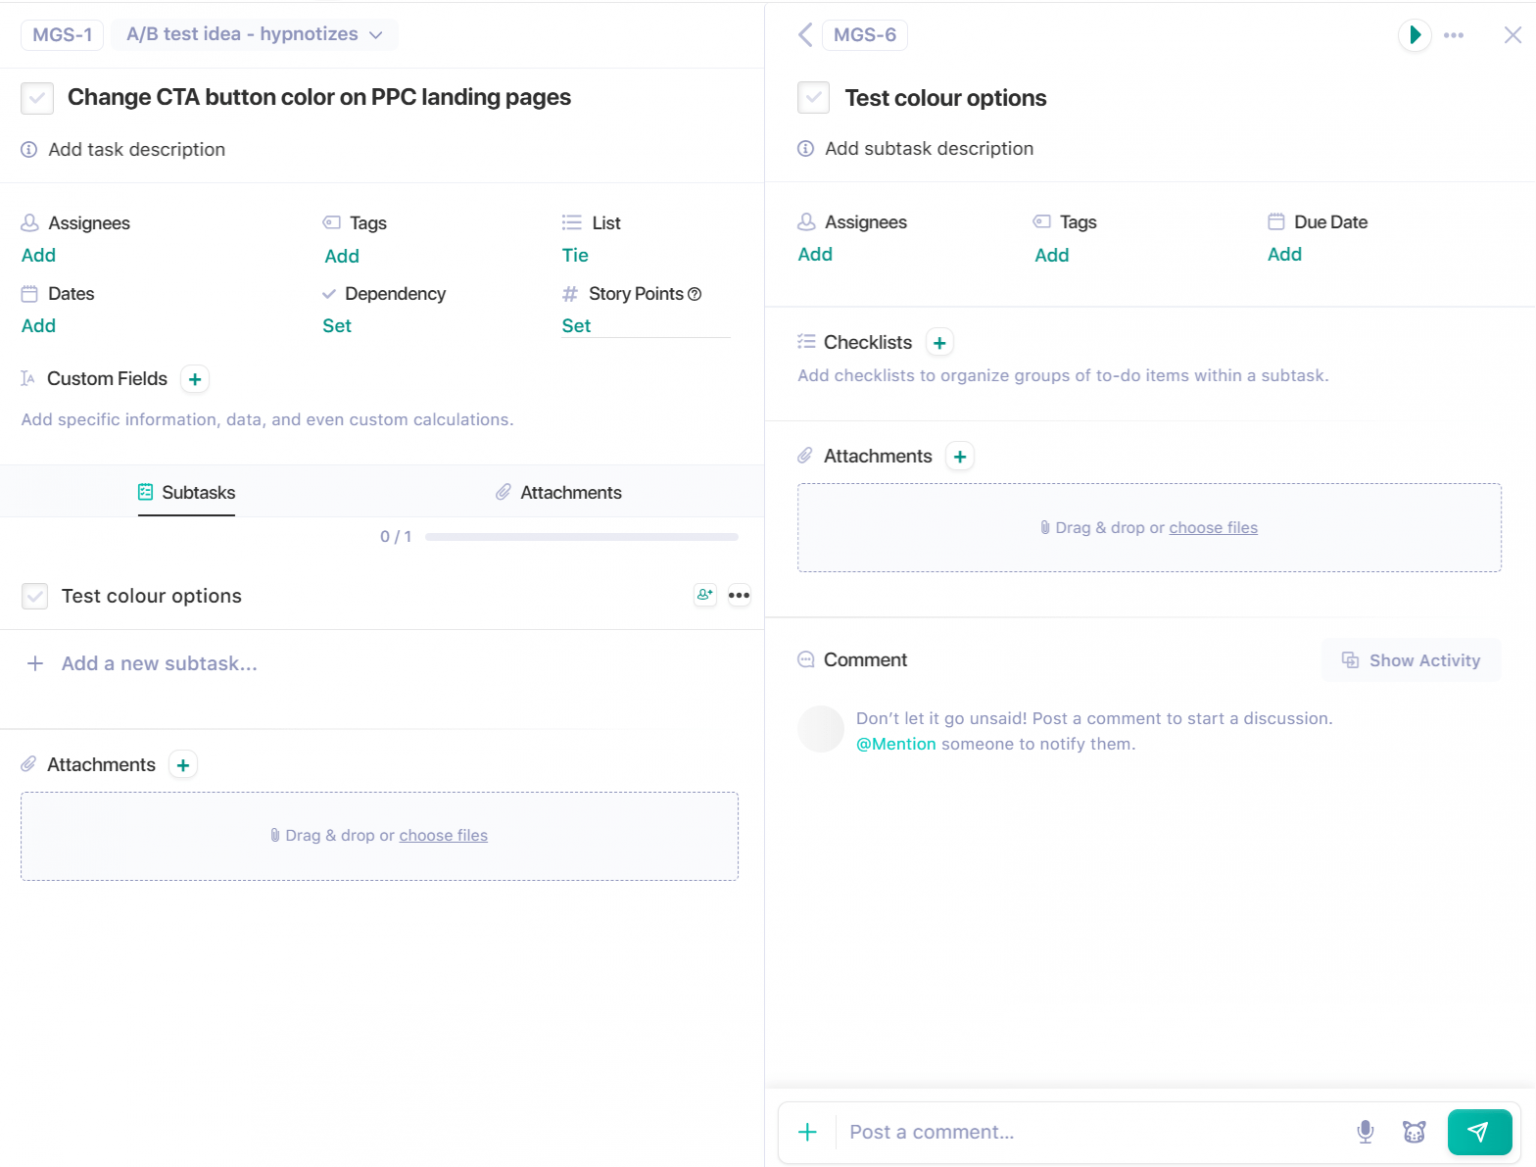Add a new checklist with plus icon
Screen dimensions: 1536x1167
pos(939,343)
